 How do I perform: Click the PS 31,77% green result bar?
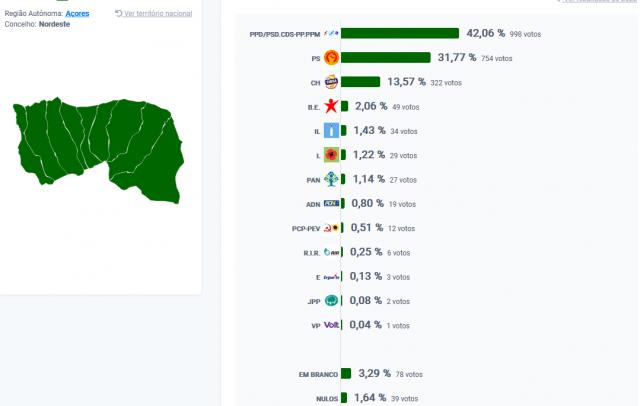pos(386,58)
